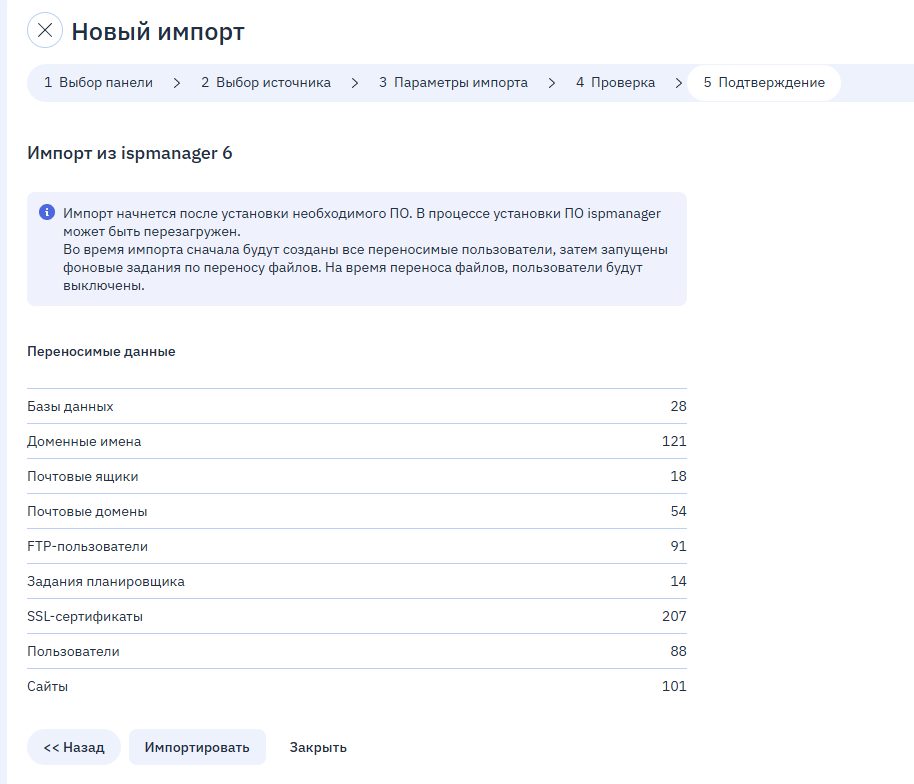Viewport: 914px width, 784px height.
Task: Select the SSL-сертификаты row
Action: [356, 616]
